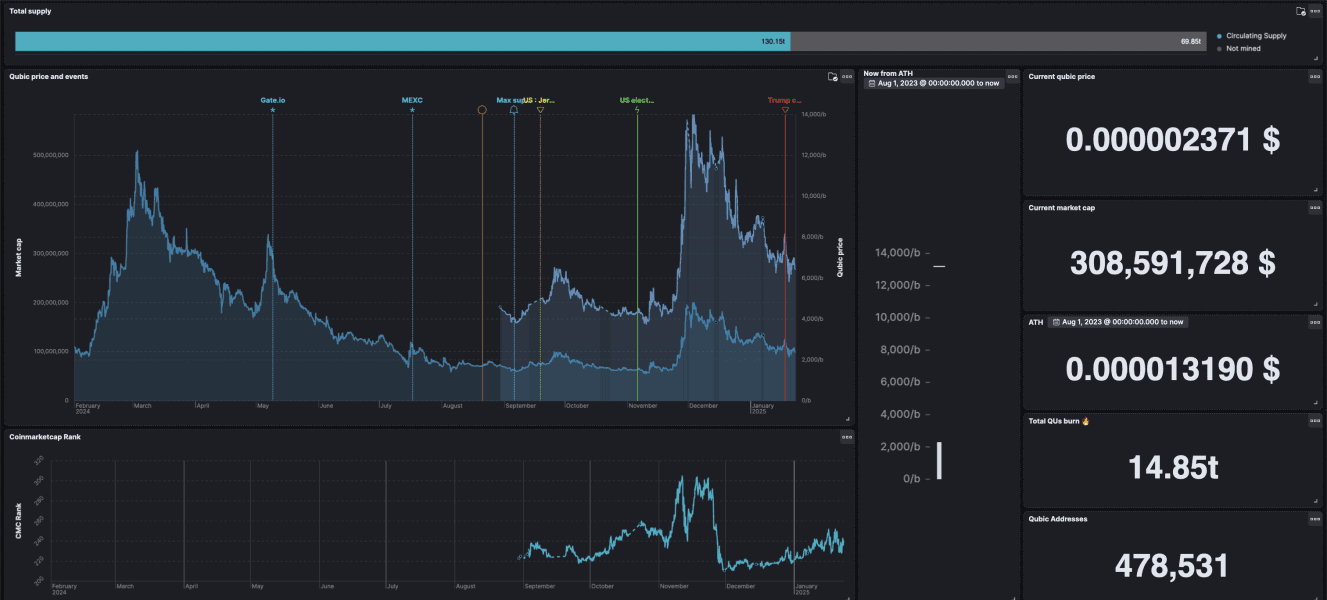This screenshot has height=600, width=1327.
Task: Open ATH panel custom time range badge
Action: (1118, 322)
